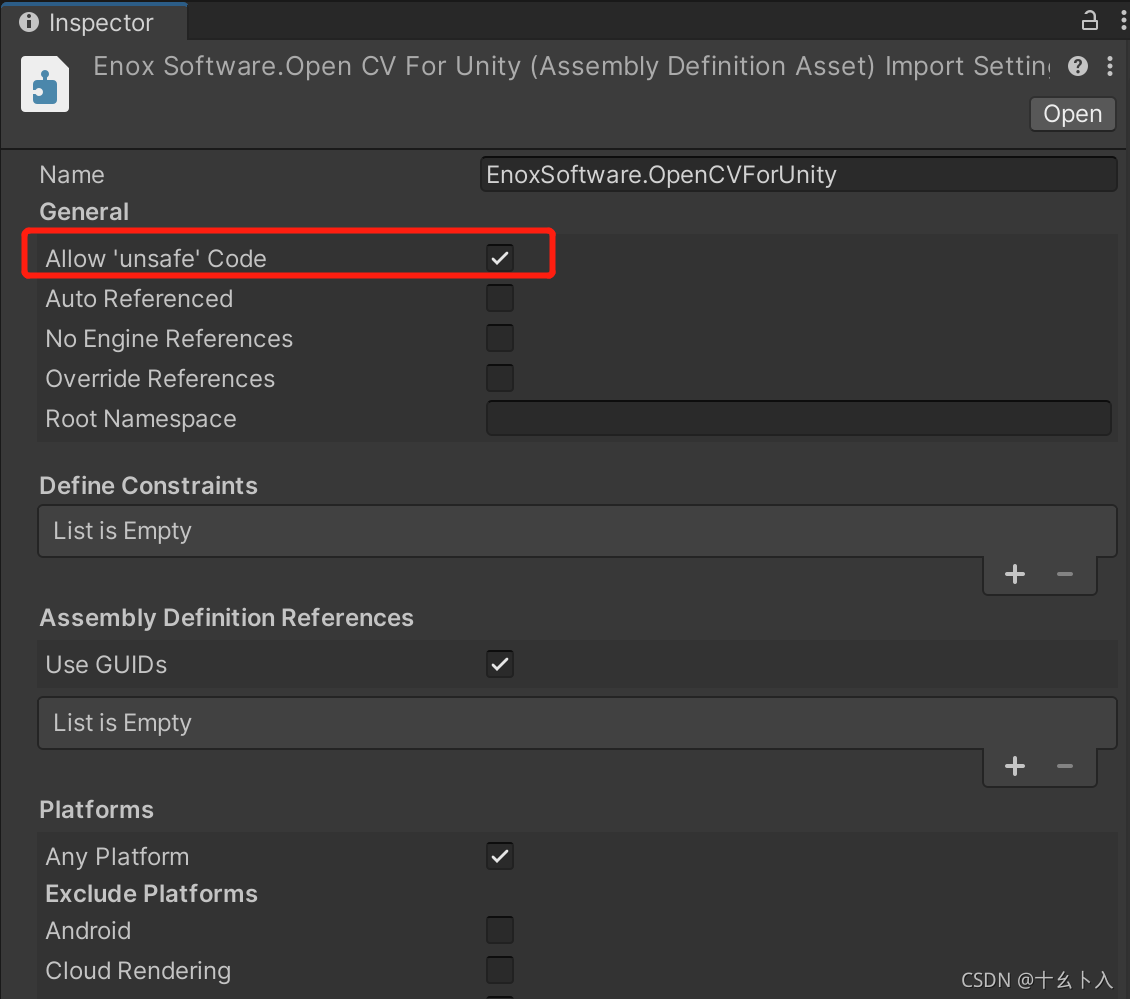The height and width of the screenshot is (999, 1130).
Task: Toggle the Any Platform checkbox
Action: (x=500, y=856)
